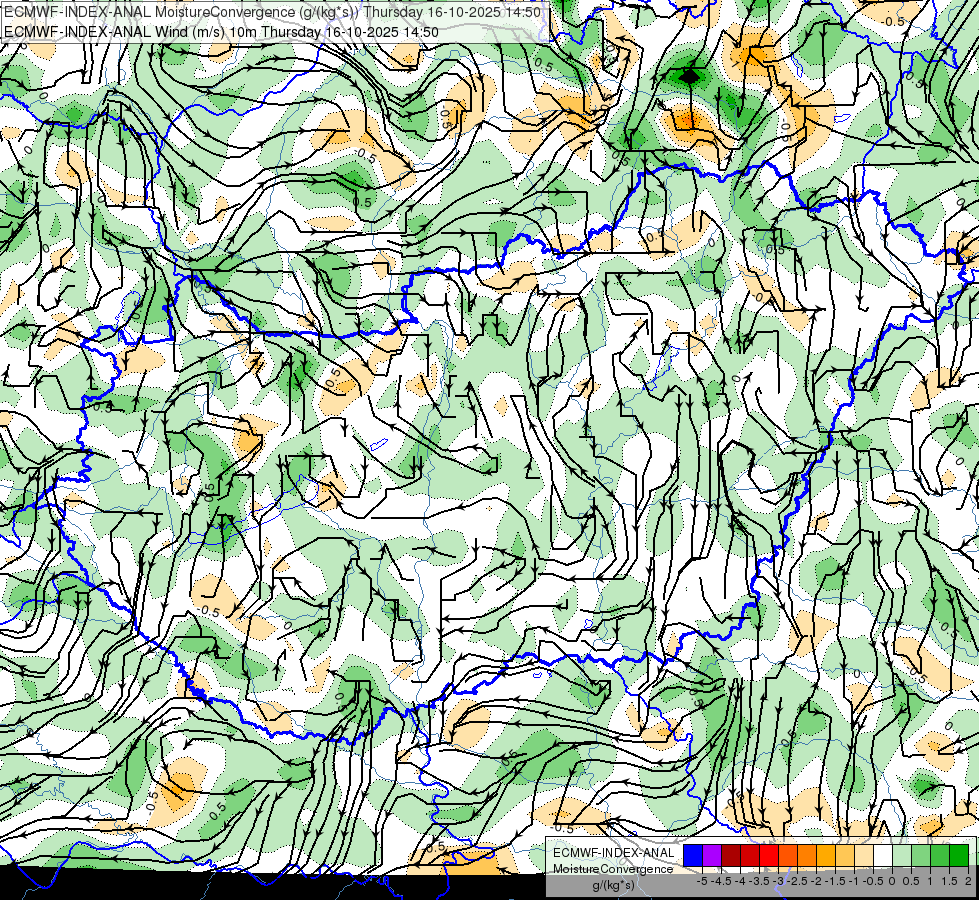Click the pale peach legend swatch
This screenshot has height=900, width=979.
pyautogui.click(x=864, y=855)
